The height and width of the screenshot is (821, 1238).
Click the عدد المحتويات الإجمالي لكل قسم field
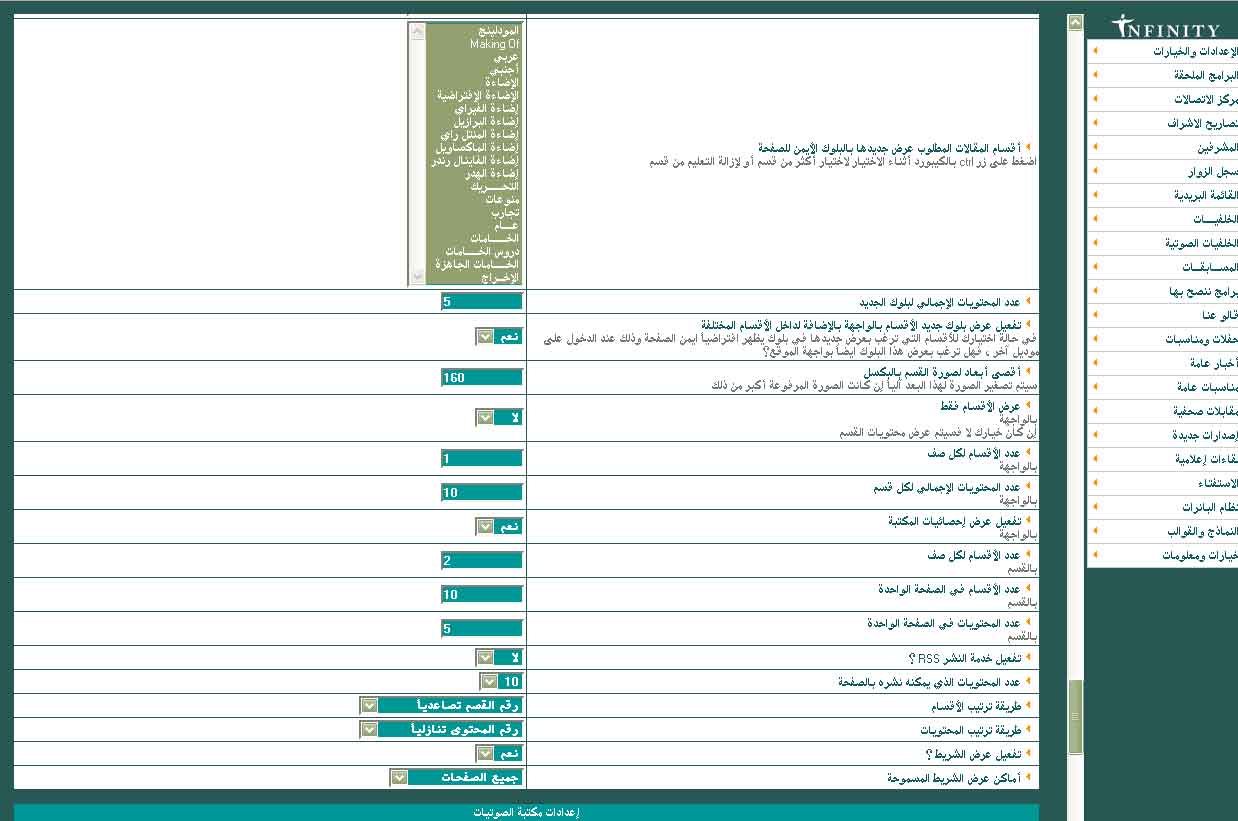[482, 492]
